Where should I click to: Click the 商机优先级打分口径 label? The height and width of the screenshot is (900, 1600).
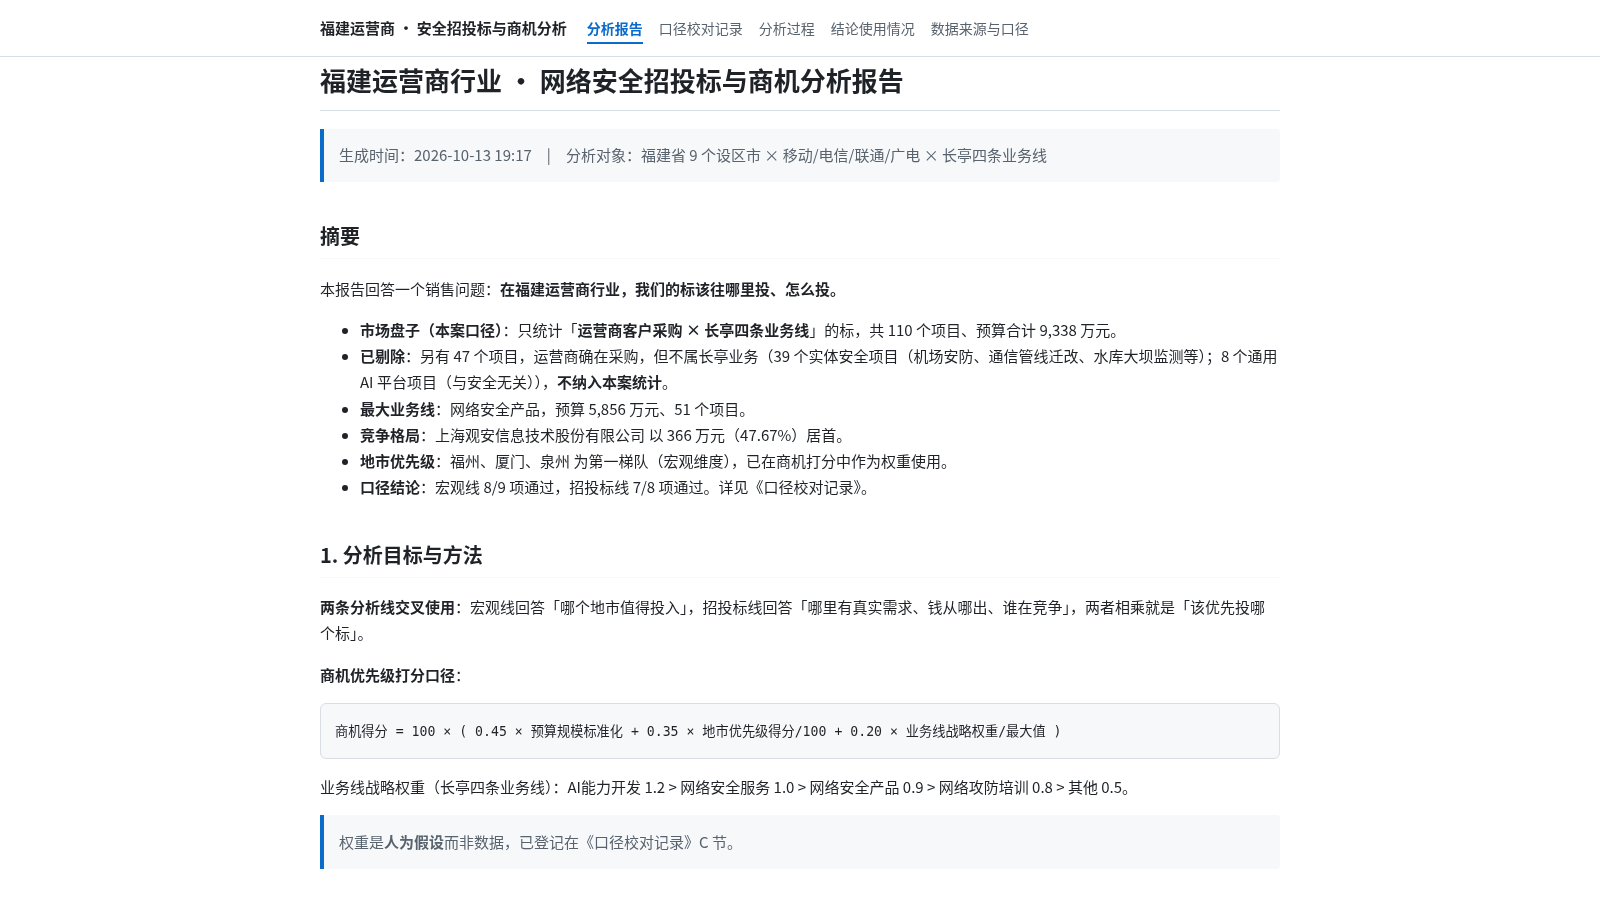coord(390,676)
